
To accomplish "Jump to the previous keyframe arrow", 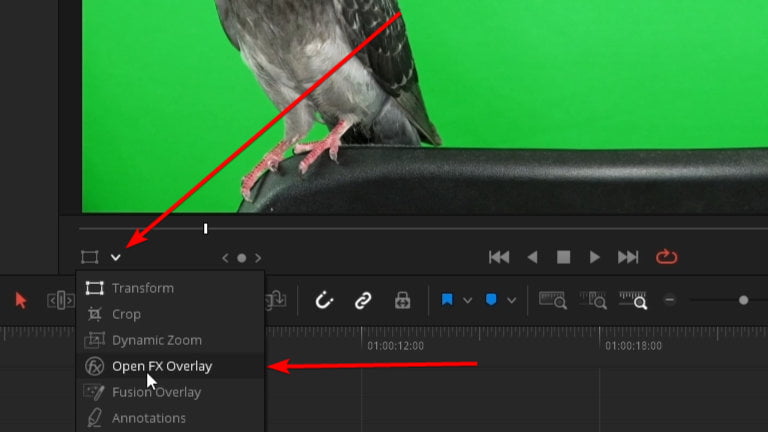I will 225,258.
